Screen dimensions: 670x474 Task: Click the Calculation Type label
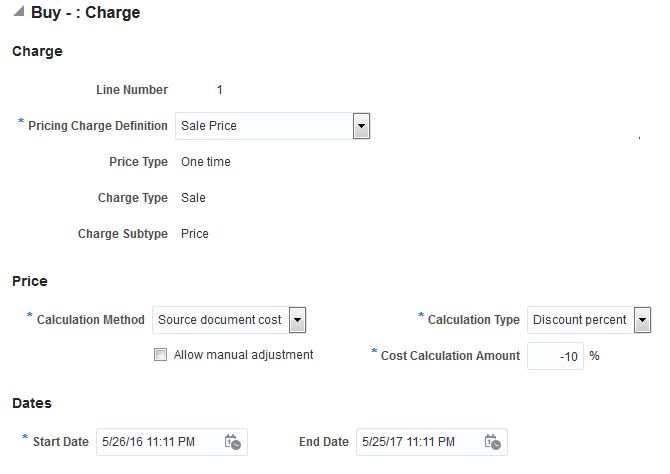tap(473, 320)
